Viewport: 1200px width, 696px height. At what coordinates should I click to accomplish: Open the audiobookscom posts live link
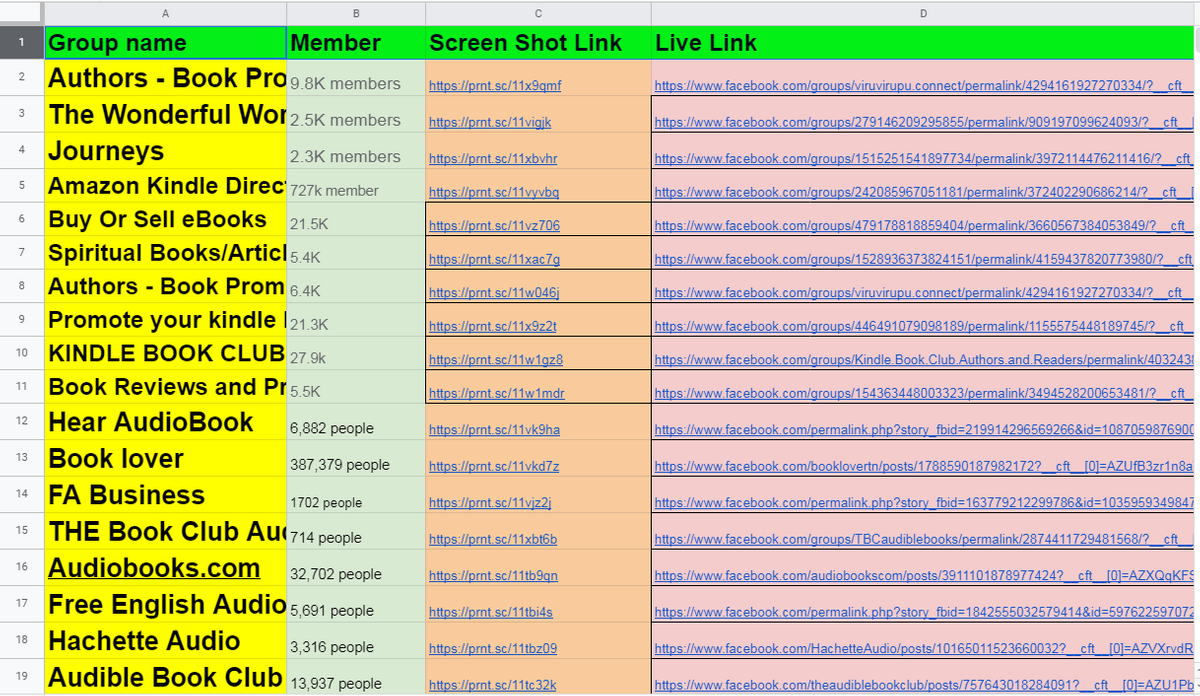924,576
